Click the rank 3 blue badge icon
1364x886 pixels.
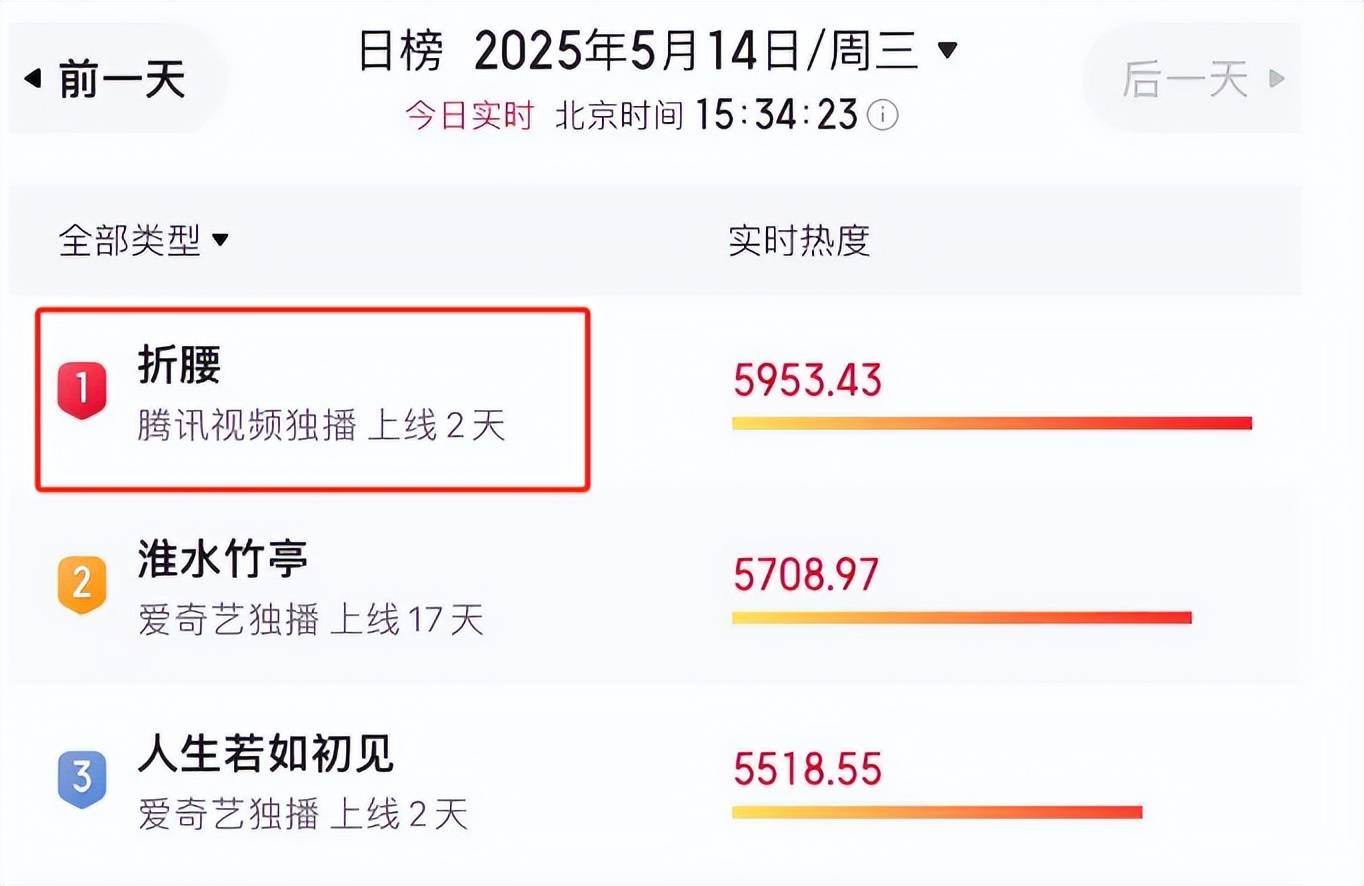82,778
